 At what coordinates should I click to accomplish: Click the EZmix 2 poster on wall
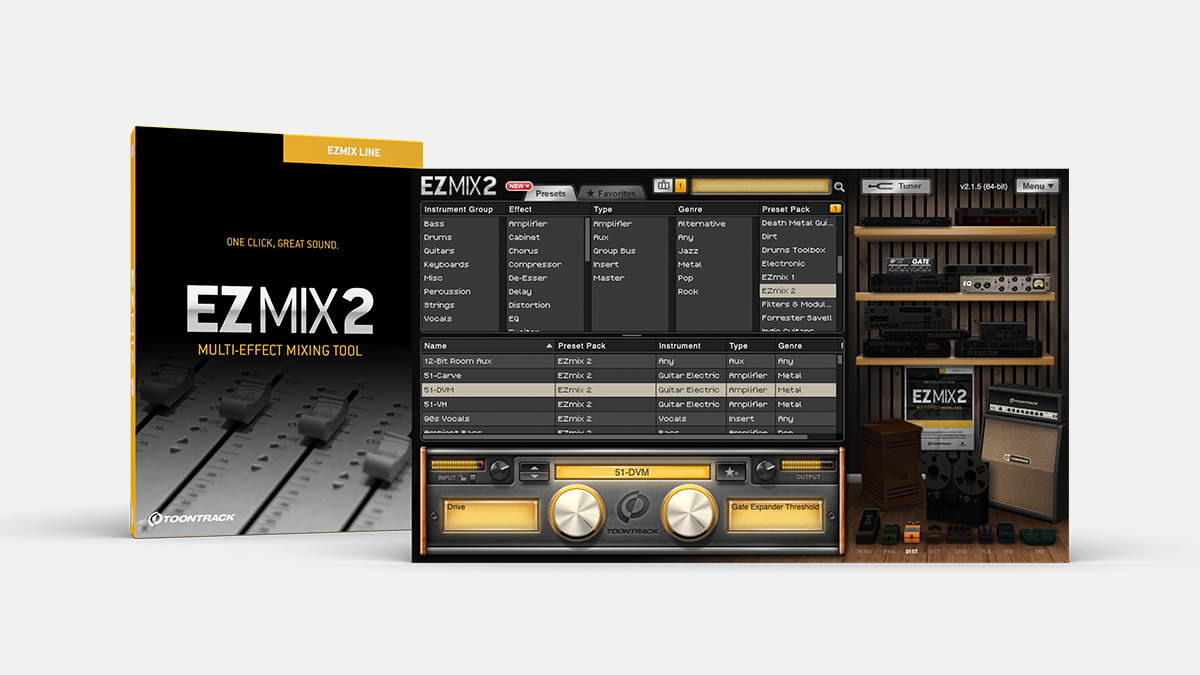(x=940, y=408)
